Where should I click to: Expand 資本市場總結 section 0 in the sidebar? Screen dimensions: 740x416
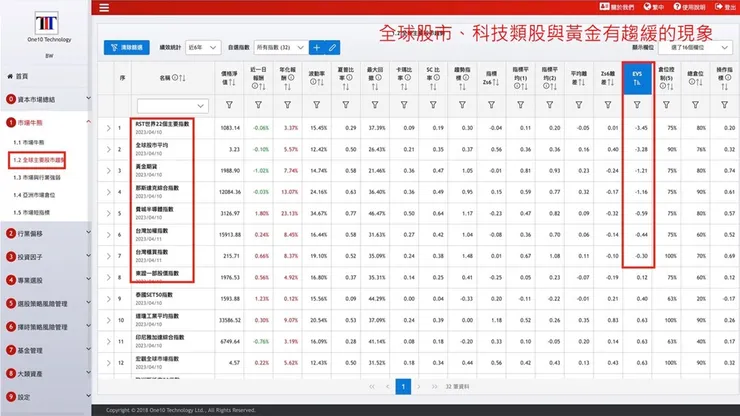(x=46, y=99)
